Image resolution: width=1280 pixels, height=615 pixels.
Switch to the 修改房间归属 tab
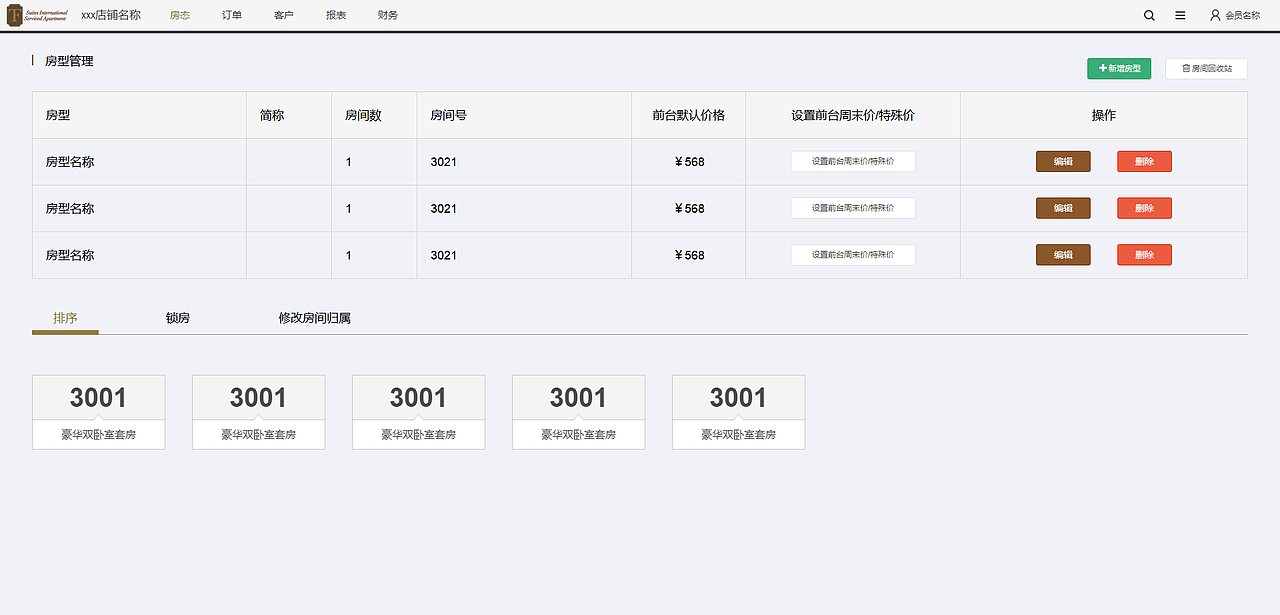pyautogui.click(x=316, y=317)
